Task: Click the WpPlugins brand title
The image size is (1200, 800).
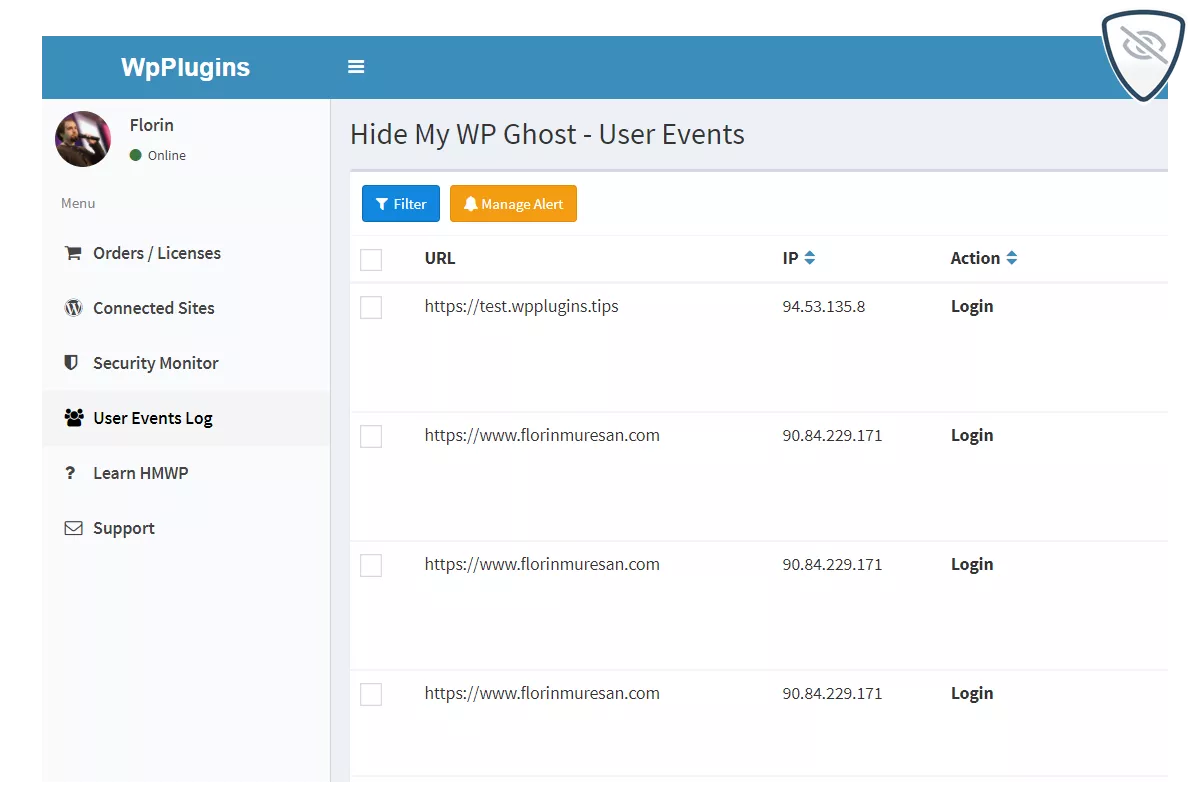Action: tap(185, 67)
